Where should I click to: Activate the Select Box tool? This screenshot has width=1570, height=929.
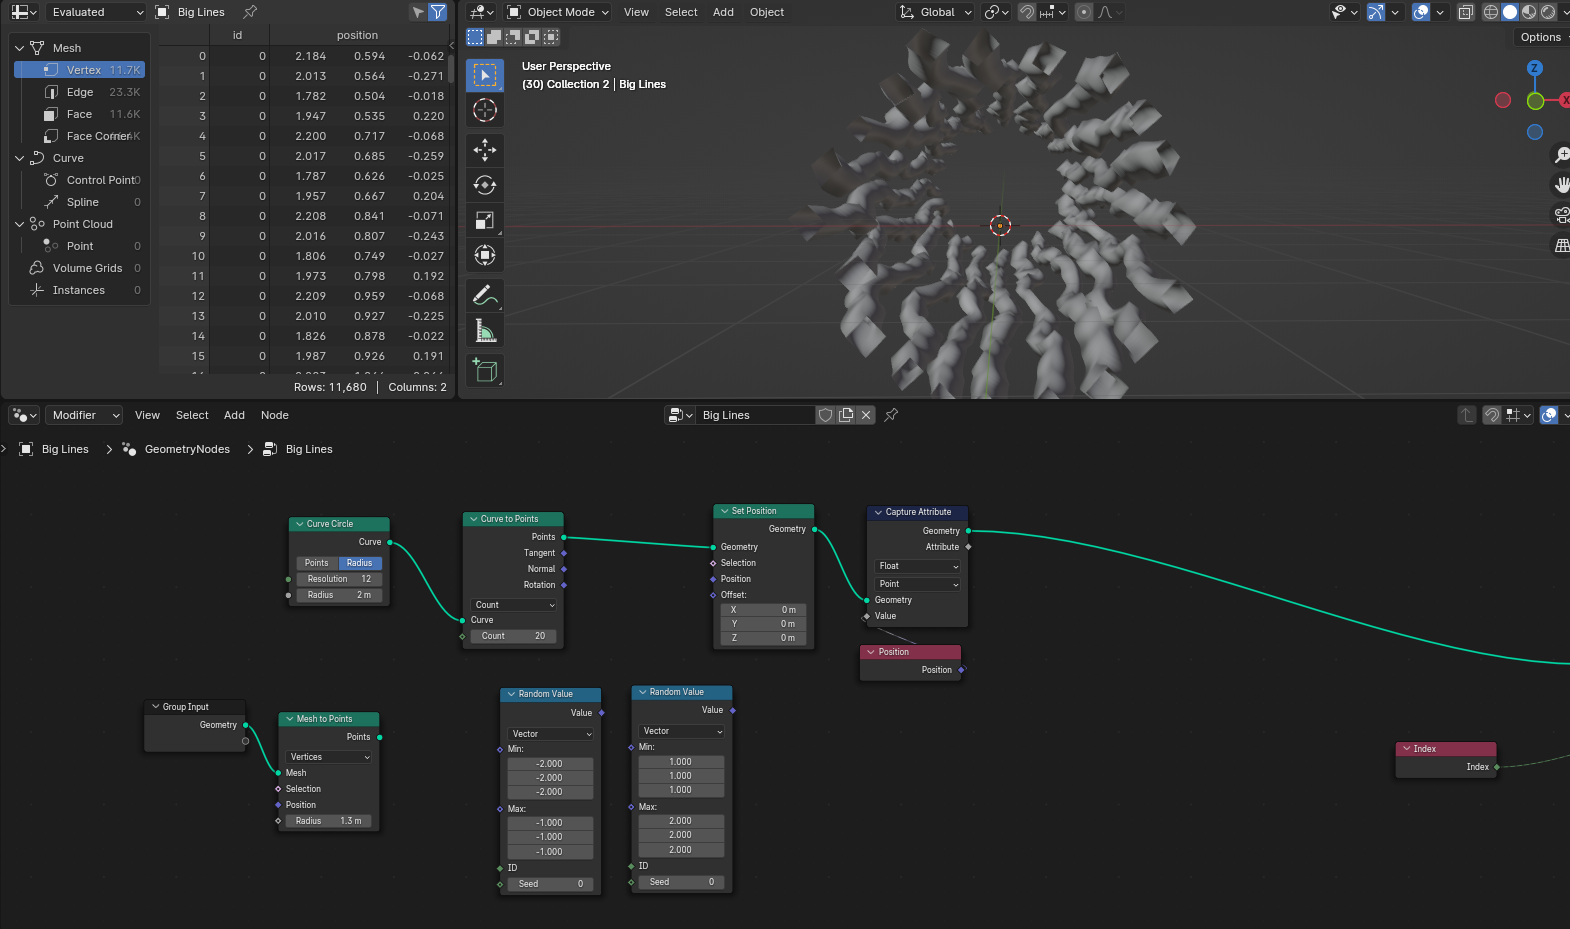(485, 76)
